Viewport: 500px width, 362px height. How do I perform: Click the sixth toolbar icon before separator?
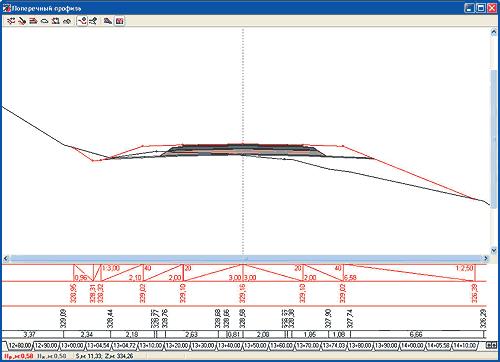pos(67,21)
